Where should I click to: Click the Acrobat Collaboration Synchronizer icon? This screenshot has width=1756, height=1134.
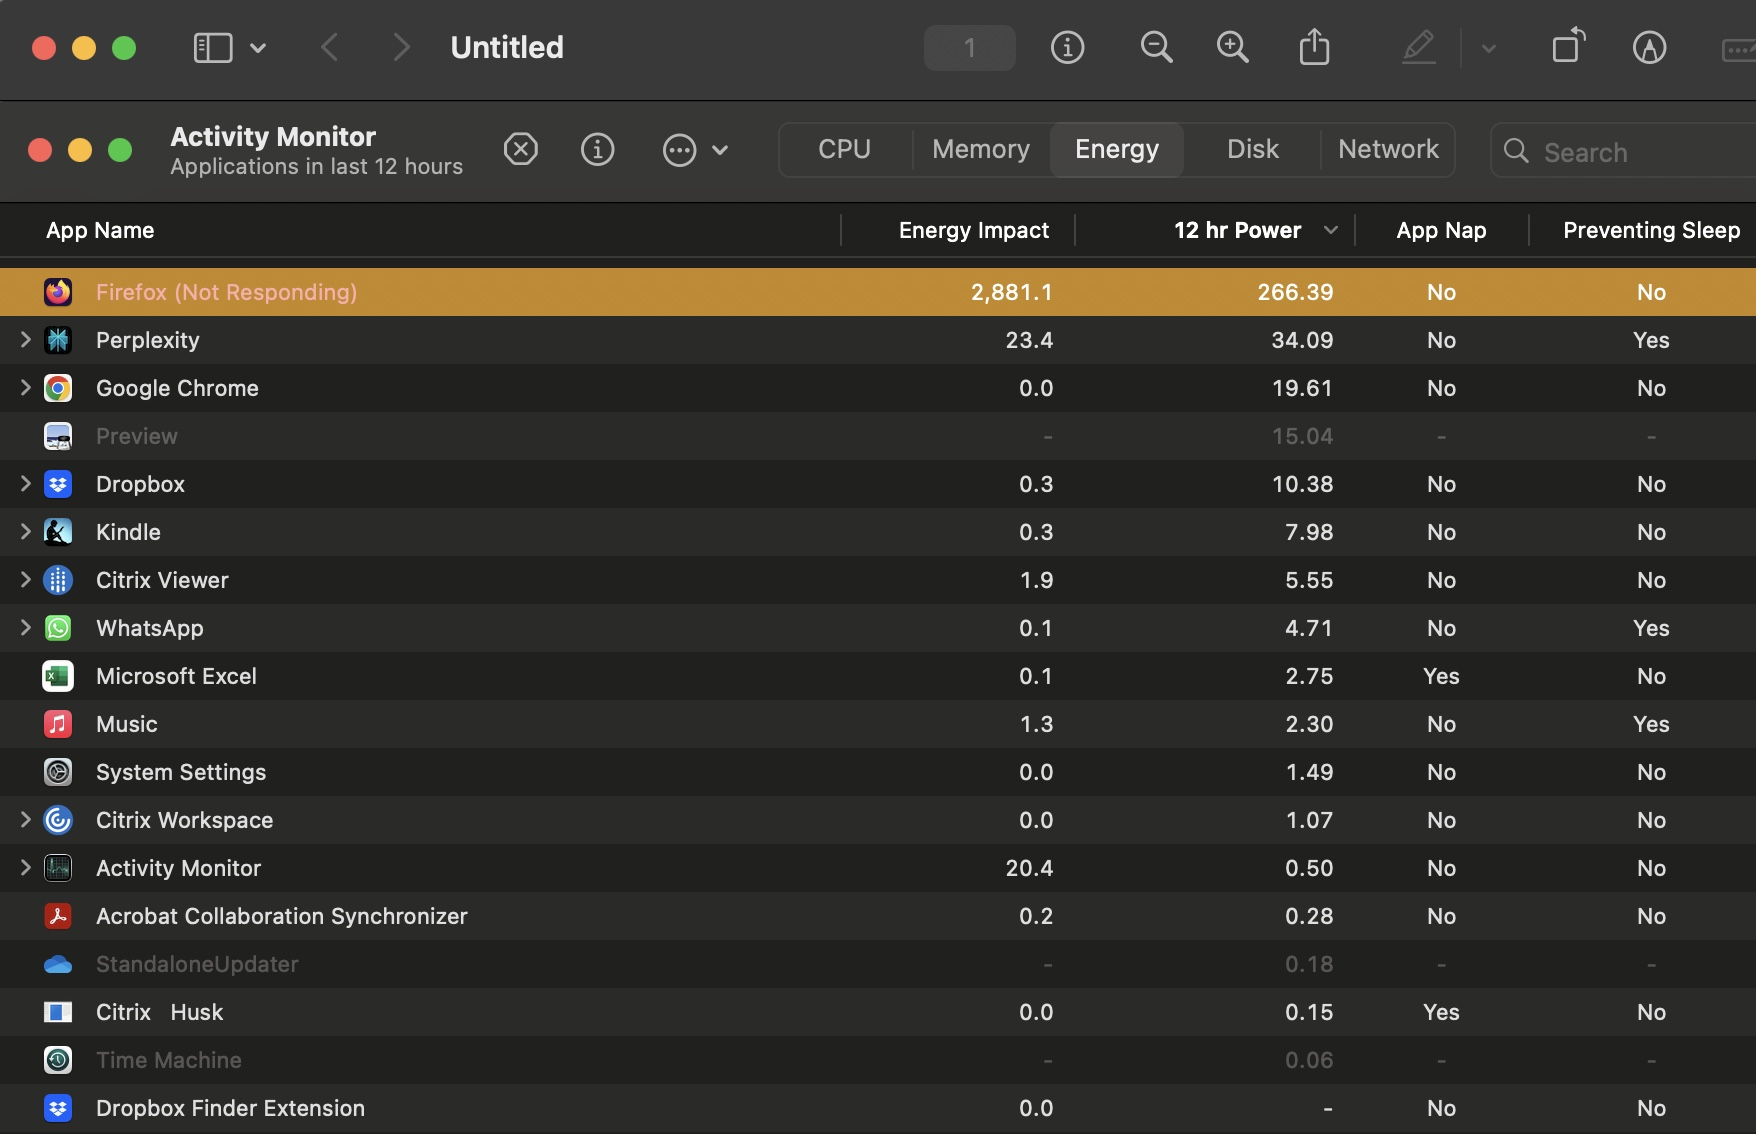[58, 916]
